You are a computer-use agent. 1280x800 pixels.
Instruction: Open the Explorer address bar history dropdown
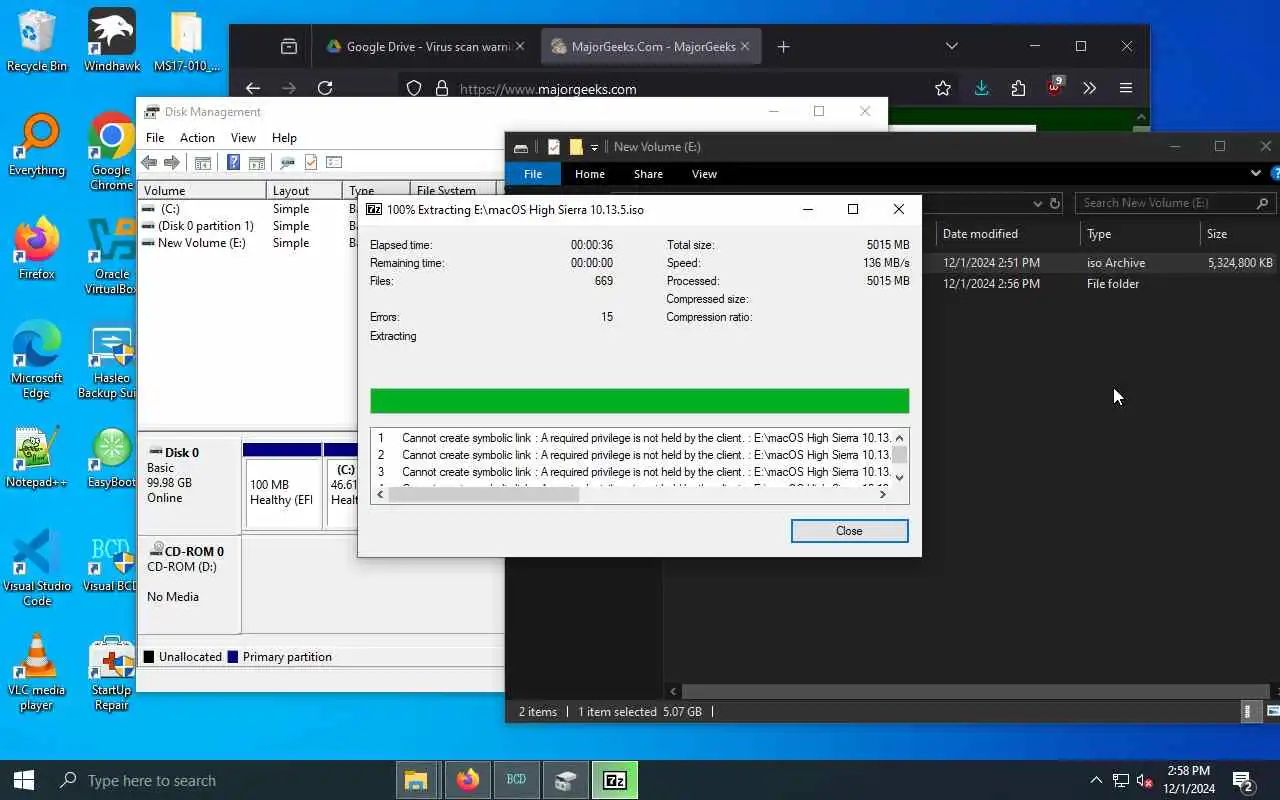[x=1038, y=203]
